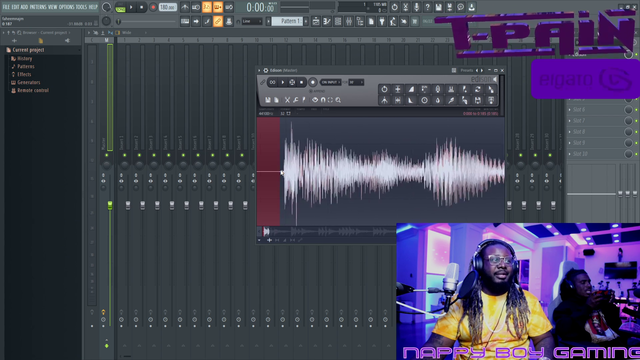Open the piano roll view icon
The image size is (640, 360).
tap(327, 21)
